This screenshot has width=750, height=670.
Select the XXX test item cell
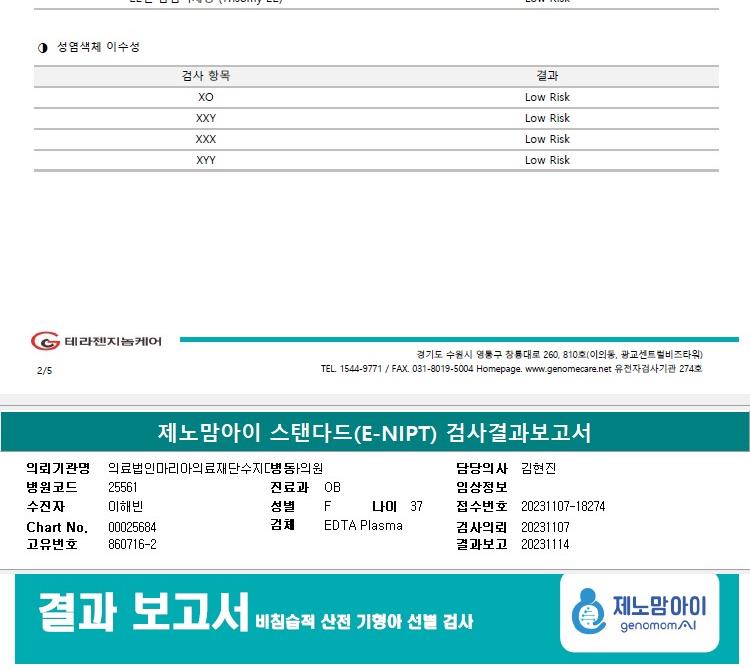[x=206, y=139]
